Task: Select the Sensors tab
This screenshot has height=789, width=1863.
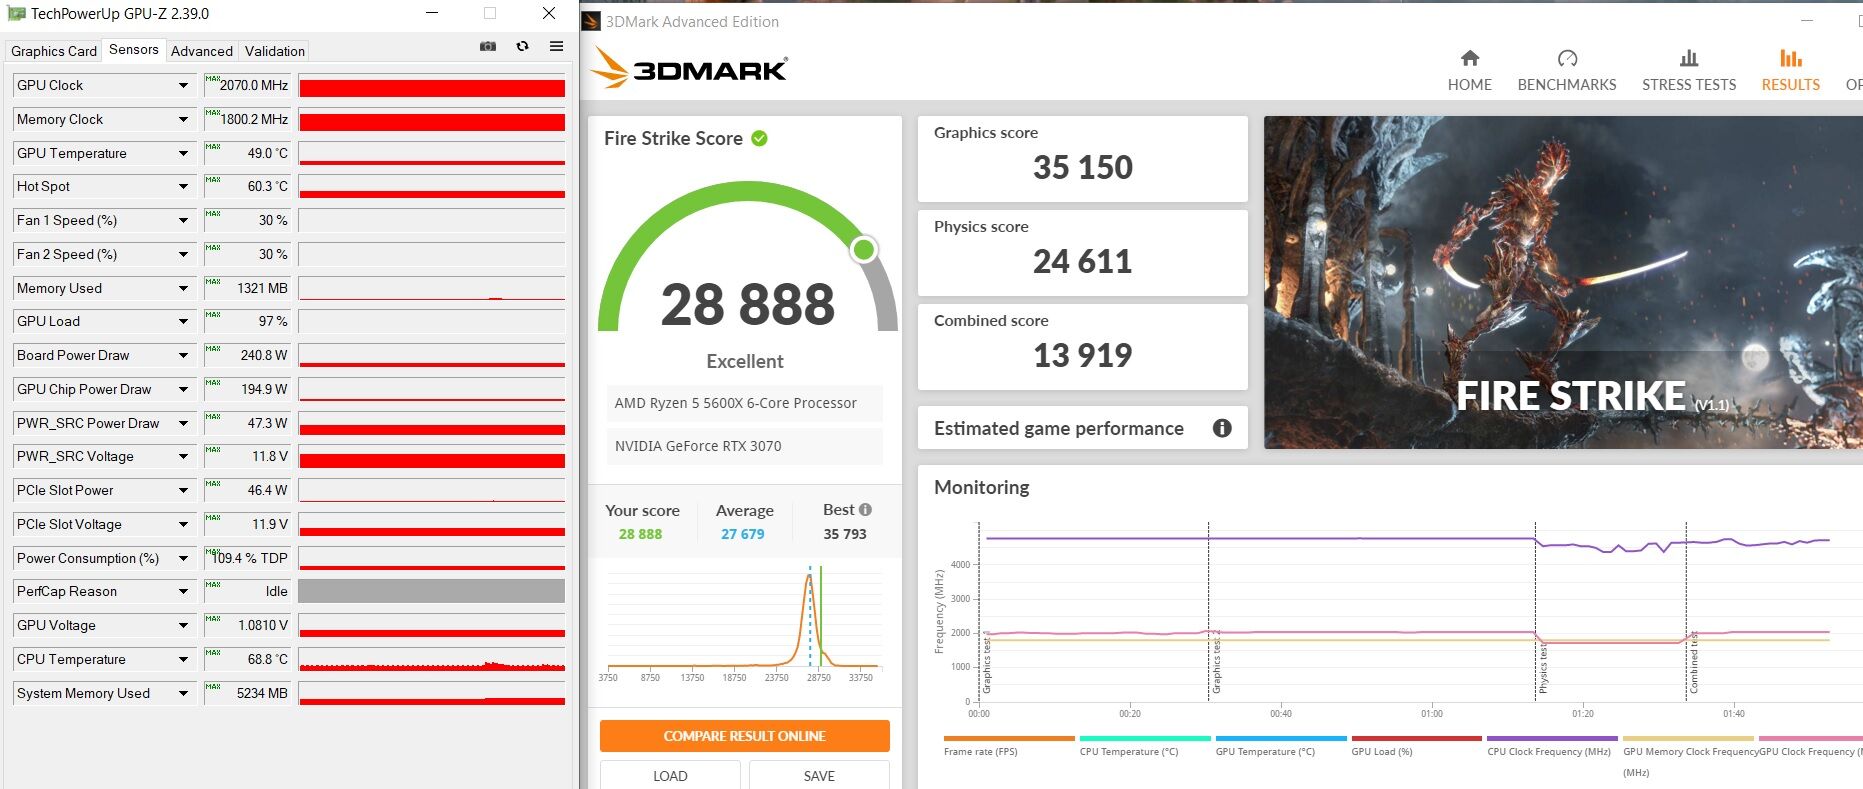Action: tap(134, 49)
